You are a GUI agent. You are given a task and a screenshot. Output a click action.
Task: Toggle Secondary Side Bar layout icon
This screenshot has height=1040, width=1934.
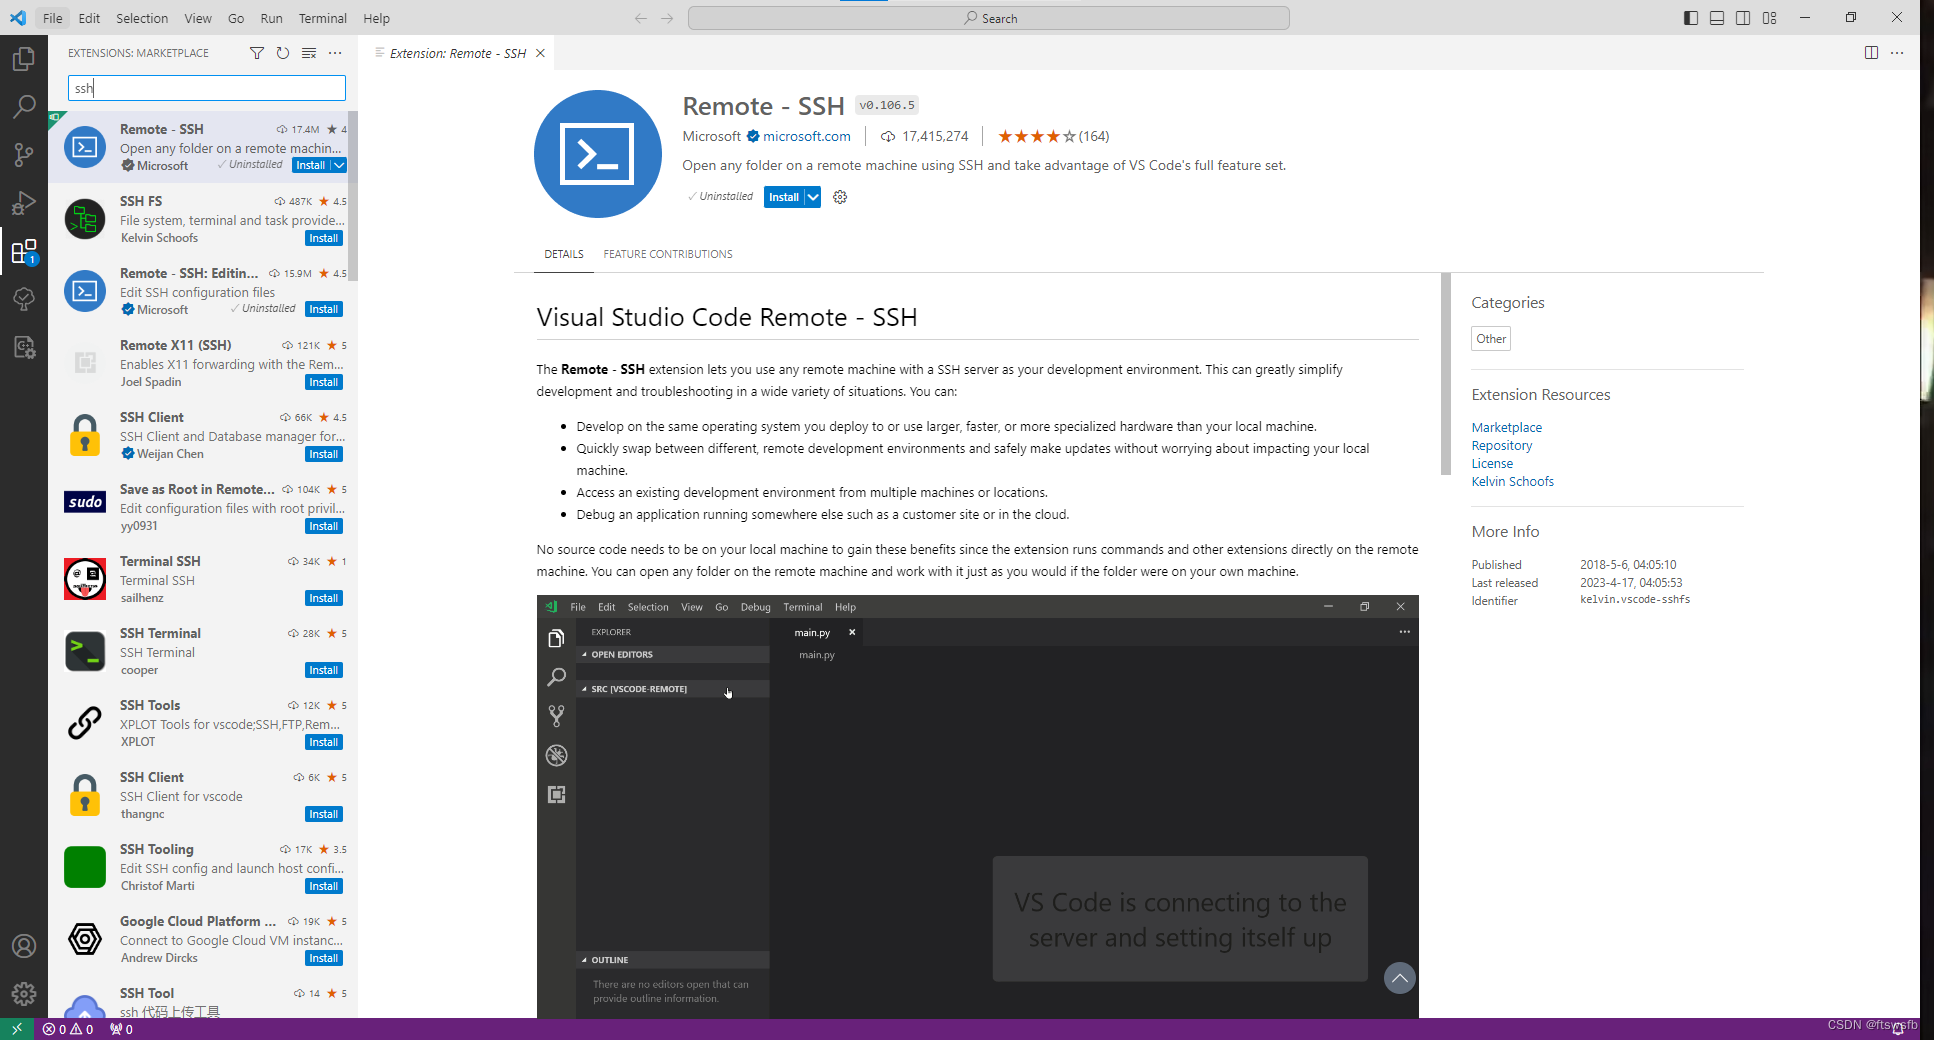pos(1743,18)
